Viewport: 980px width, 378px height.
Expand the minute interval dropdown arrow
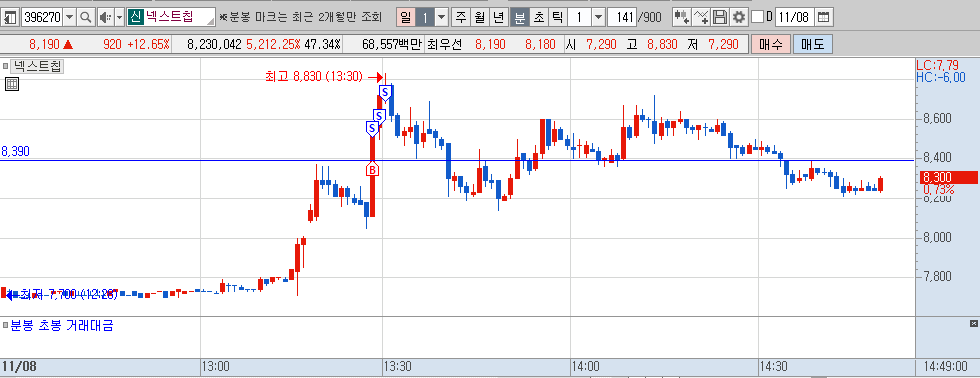click(x=598, y=17)
